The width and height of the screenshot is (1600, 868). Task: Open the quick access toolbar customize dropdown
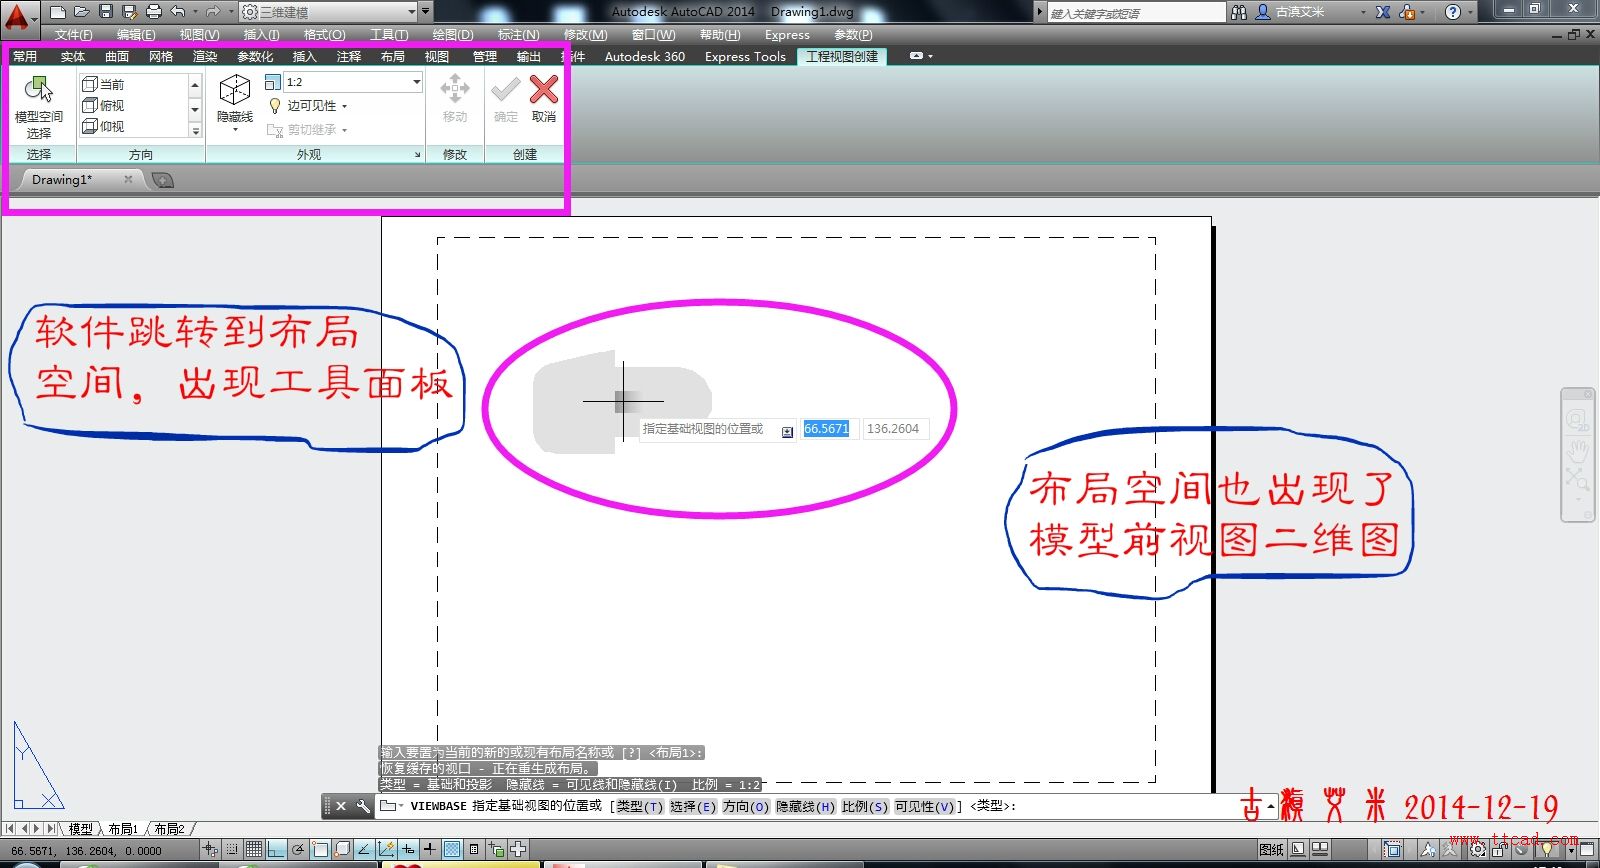pyautogui.click(x=426, y=12)
